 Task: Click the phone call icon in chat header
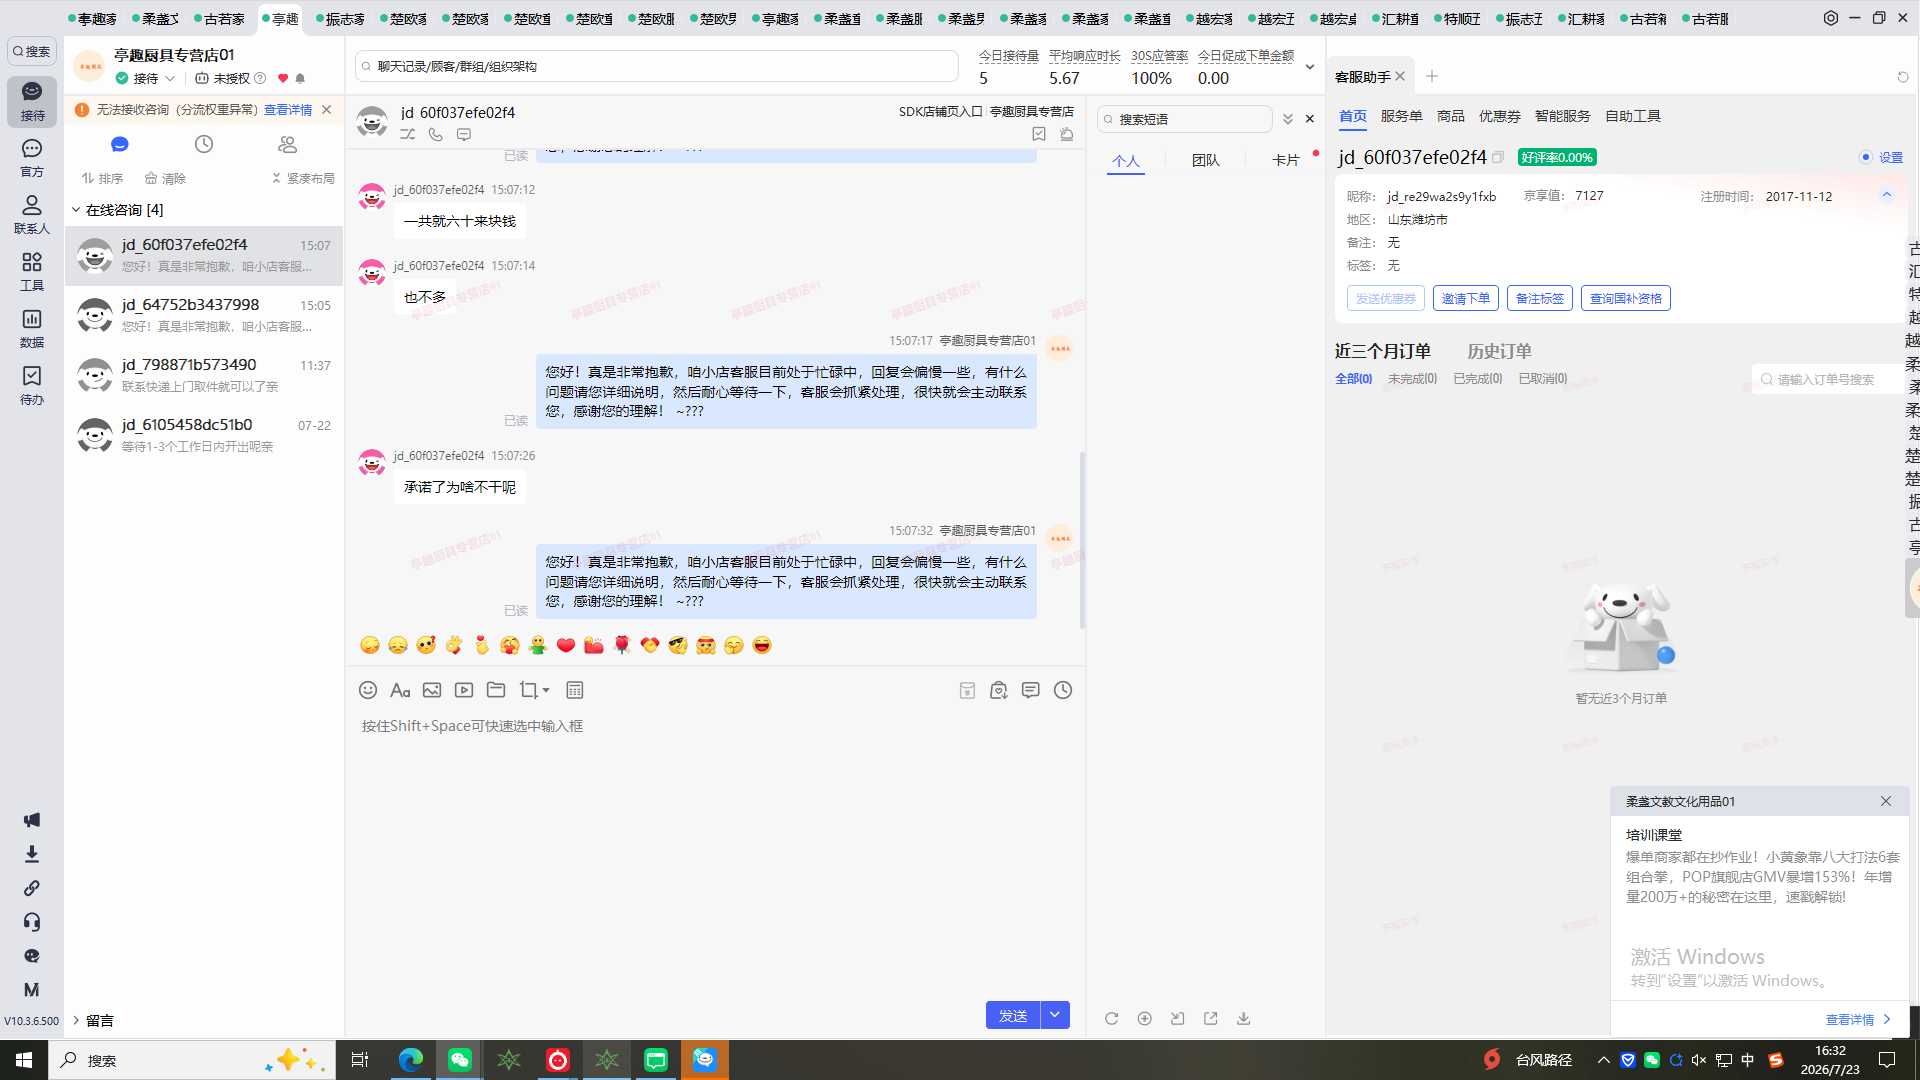[436, 134]
